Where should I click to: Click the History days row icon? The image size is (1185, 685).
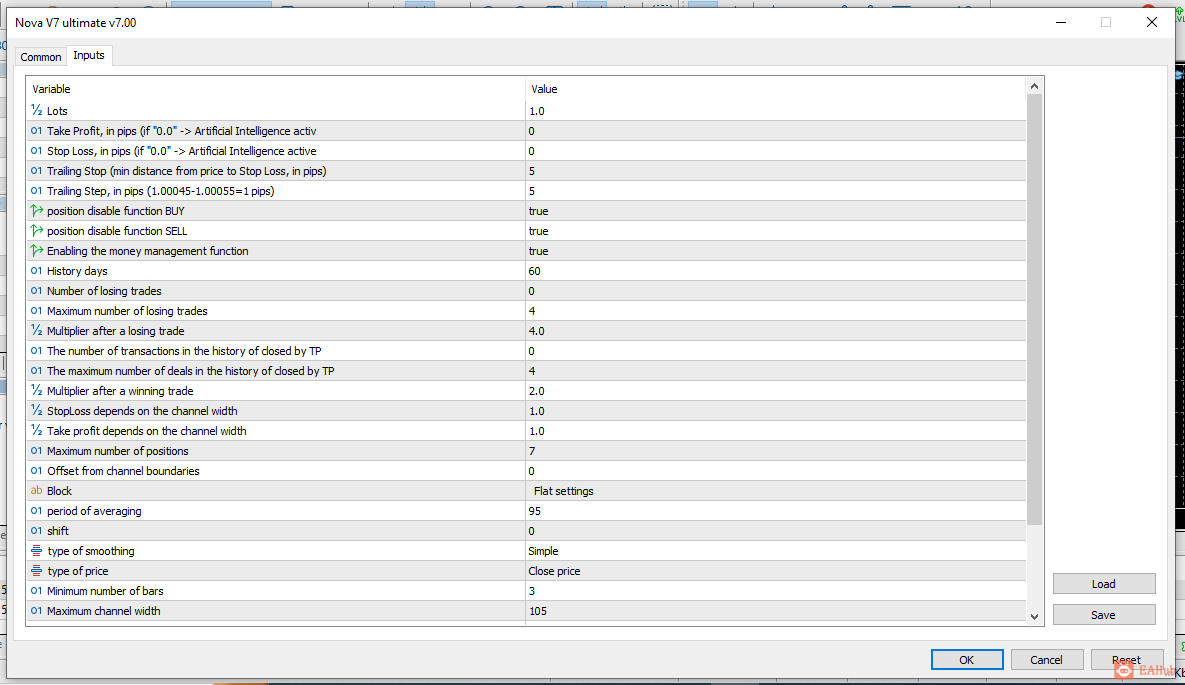pos(36,271)
